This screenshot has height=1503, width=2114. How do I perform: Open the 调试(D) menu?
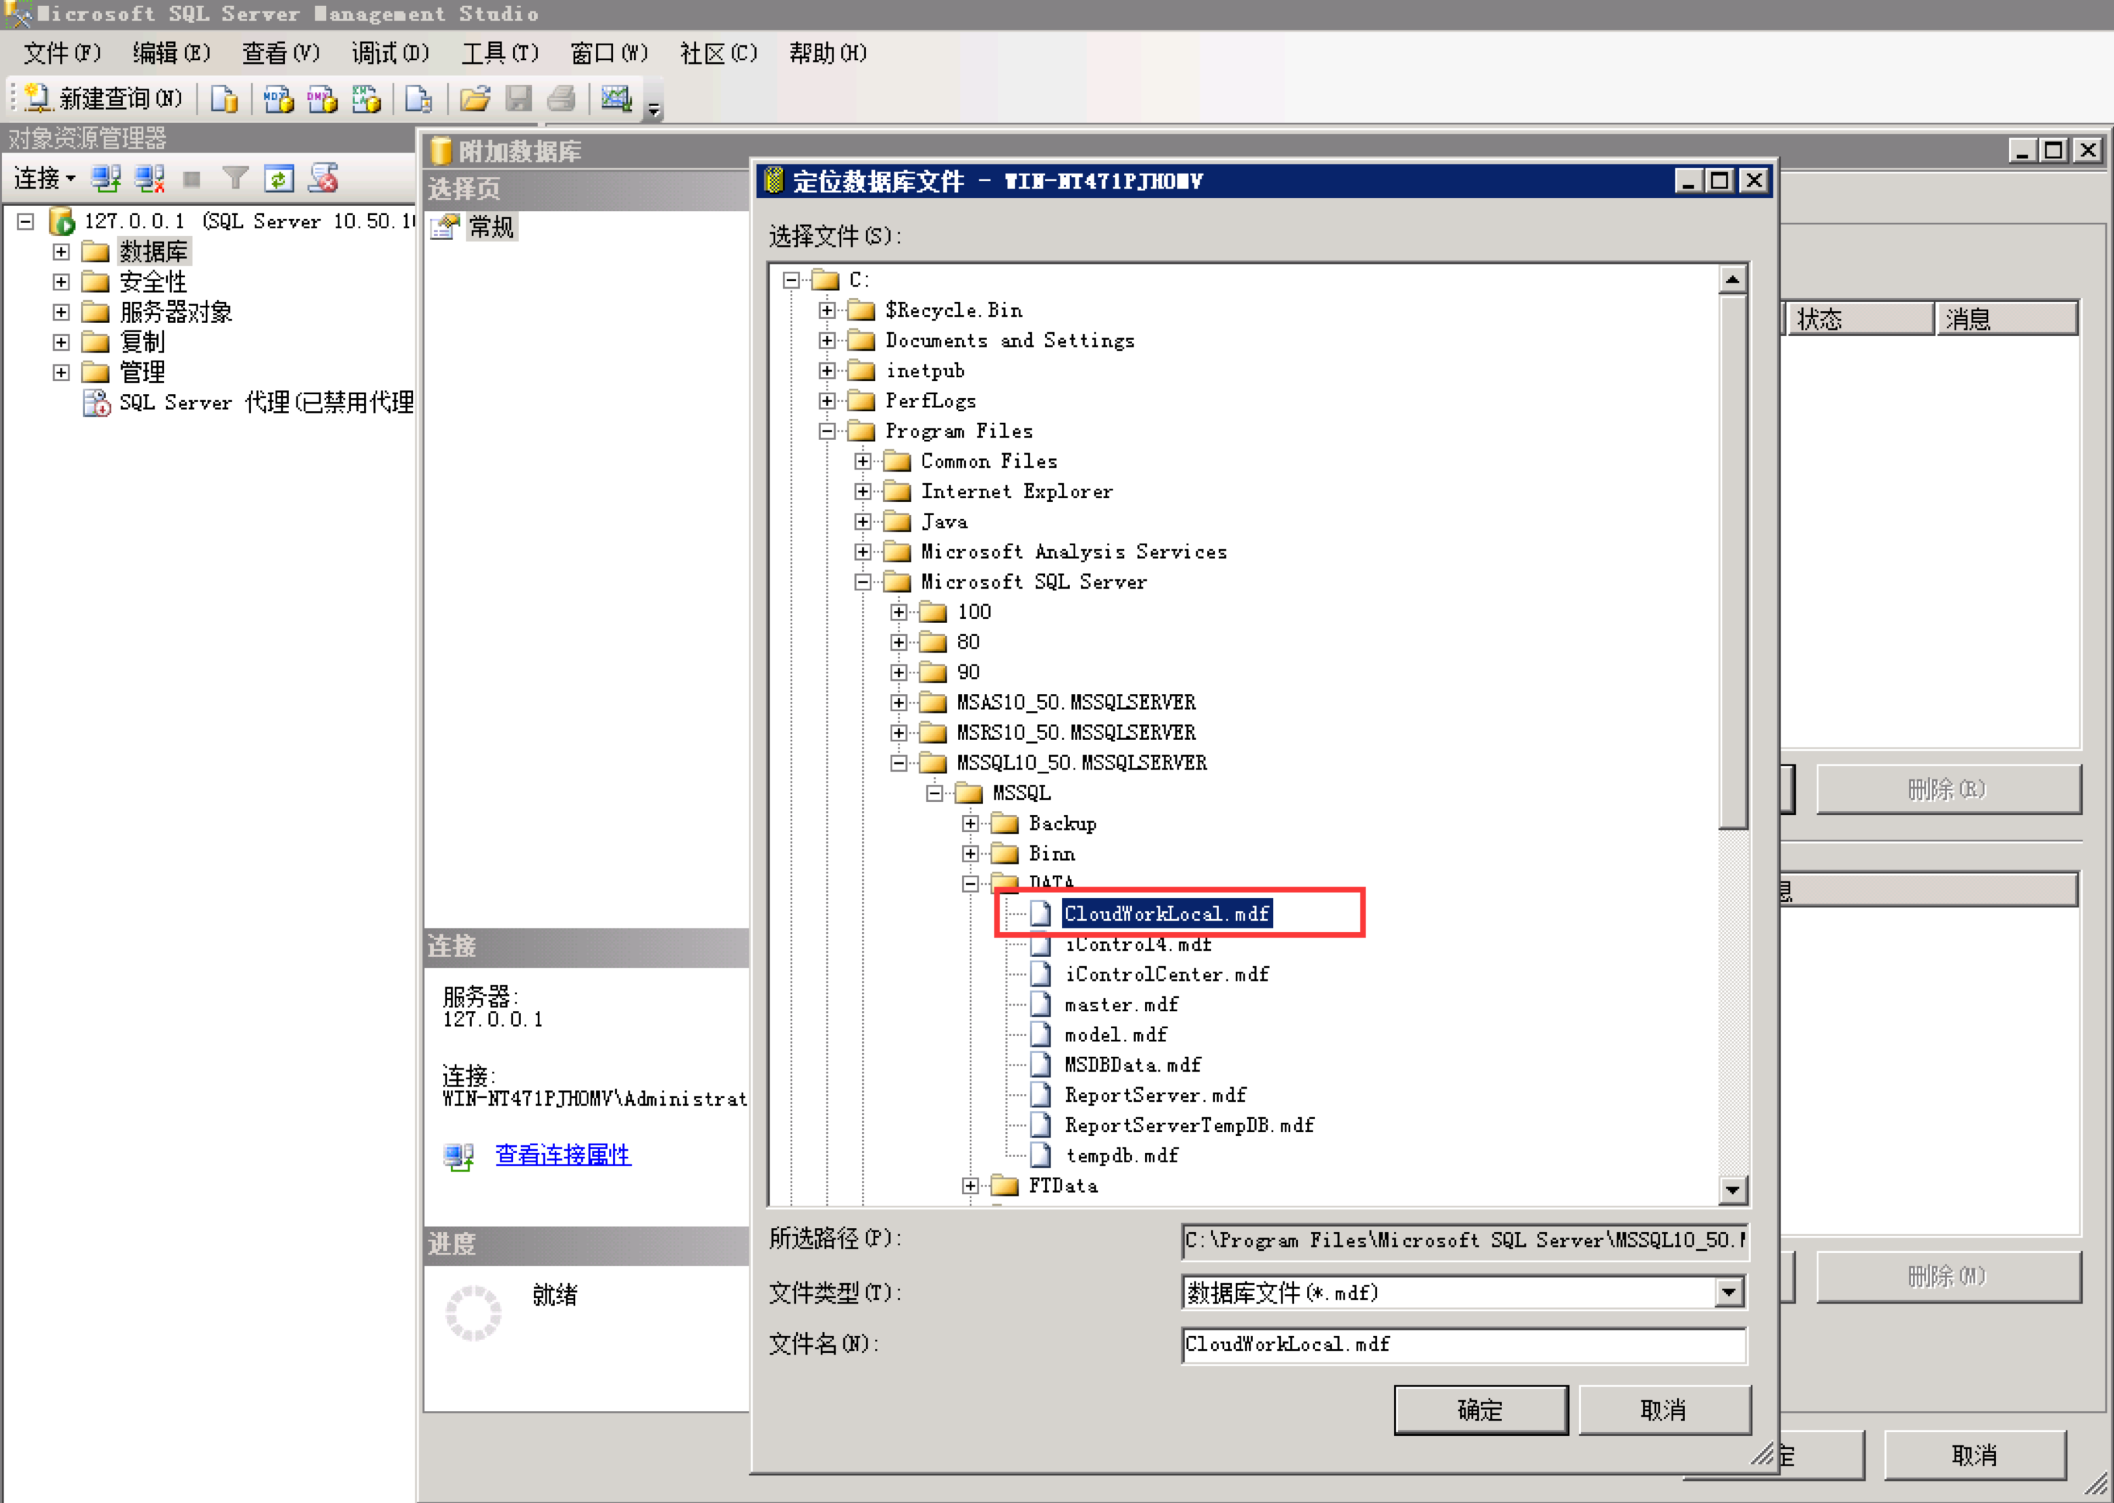coord(390,53)
